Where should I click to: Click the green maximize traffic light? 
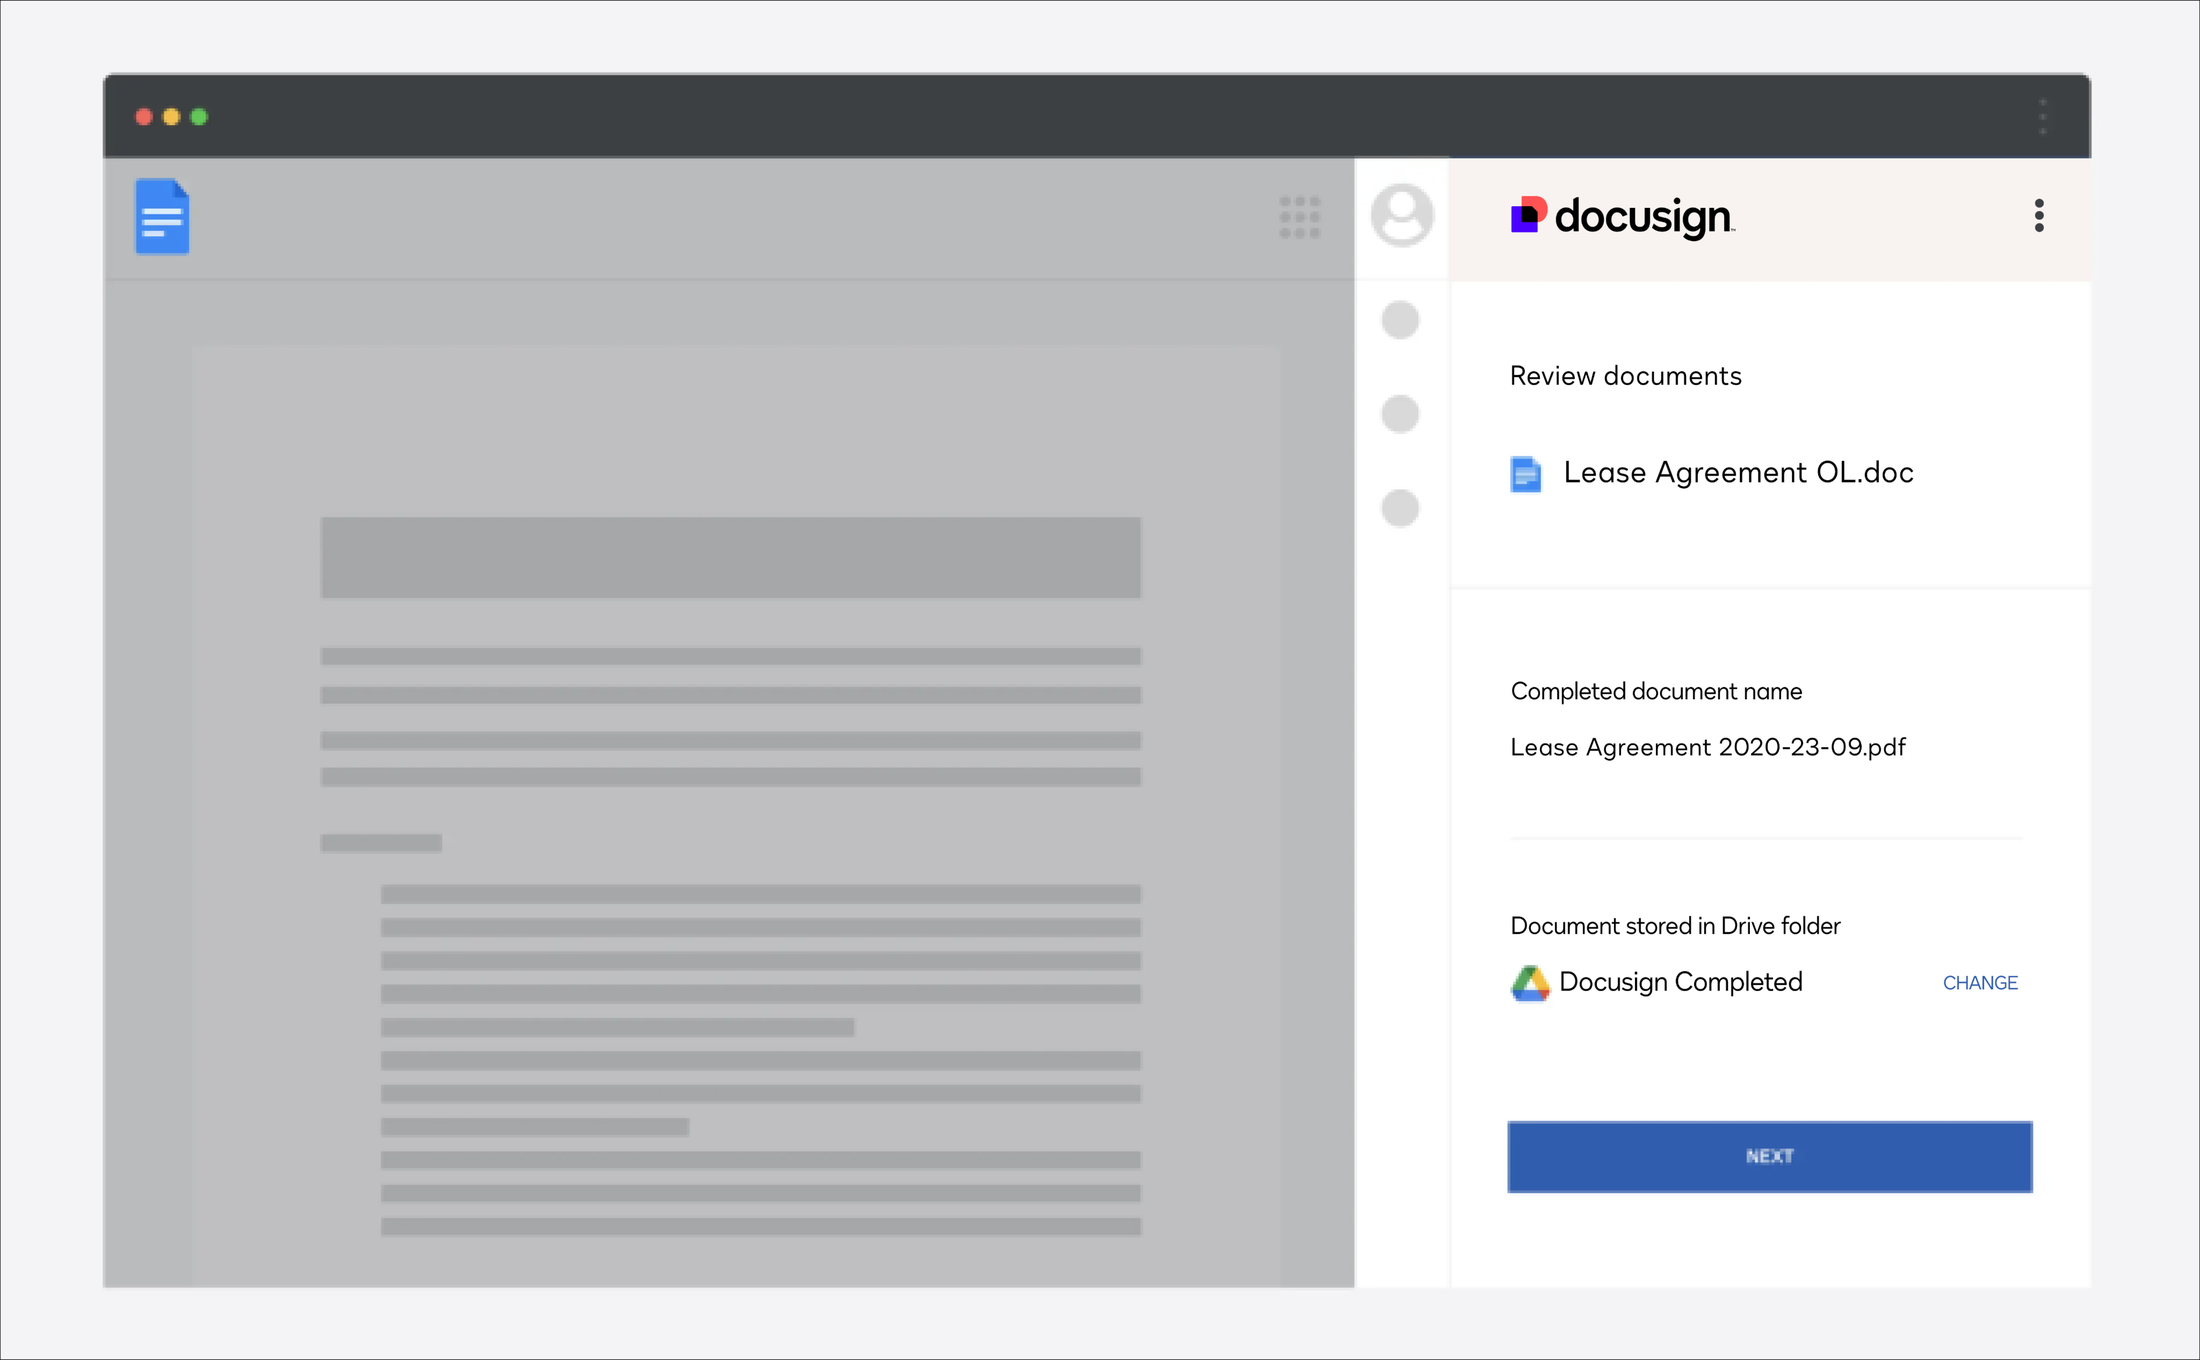(199, 117)
